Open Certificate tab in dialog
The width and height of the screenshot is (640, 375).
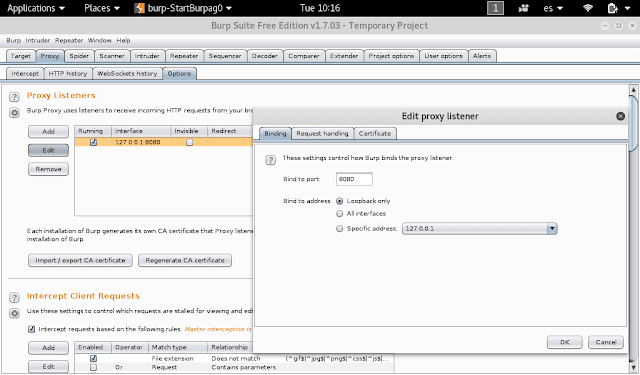(x=375, y=133)
